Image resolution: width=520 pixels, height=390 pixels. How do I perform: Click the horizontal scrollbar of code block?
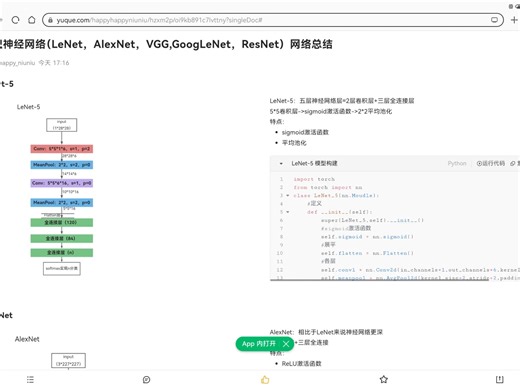pos(380,280)
